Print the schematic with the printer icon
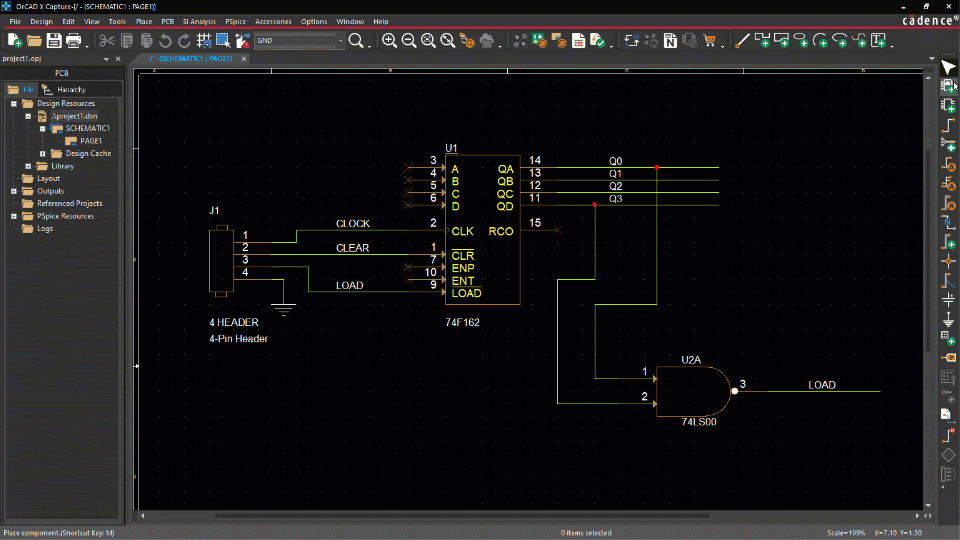960x540 pixels. 73,41
